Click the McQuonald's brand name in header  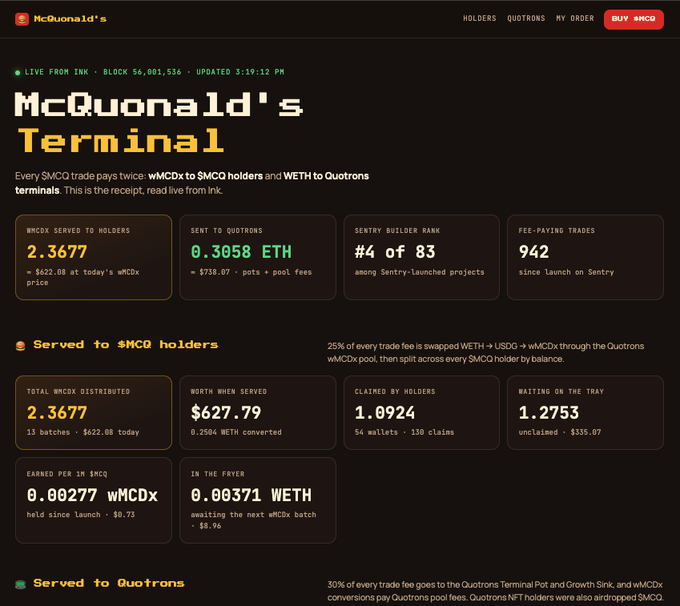pos(70,19)
